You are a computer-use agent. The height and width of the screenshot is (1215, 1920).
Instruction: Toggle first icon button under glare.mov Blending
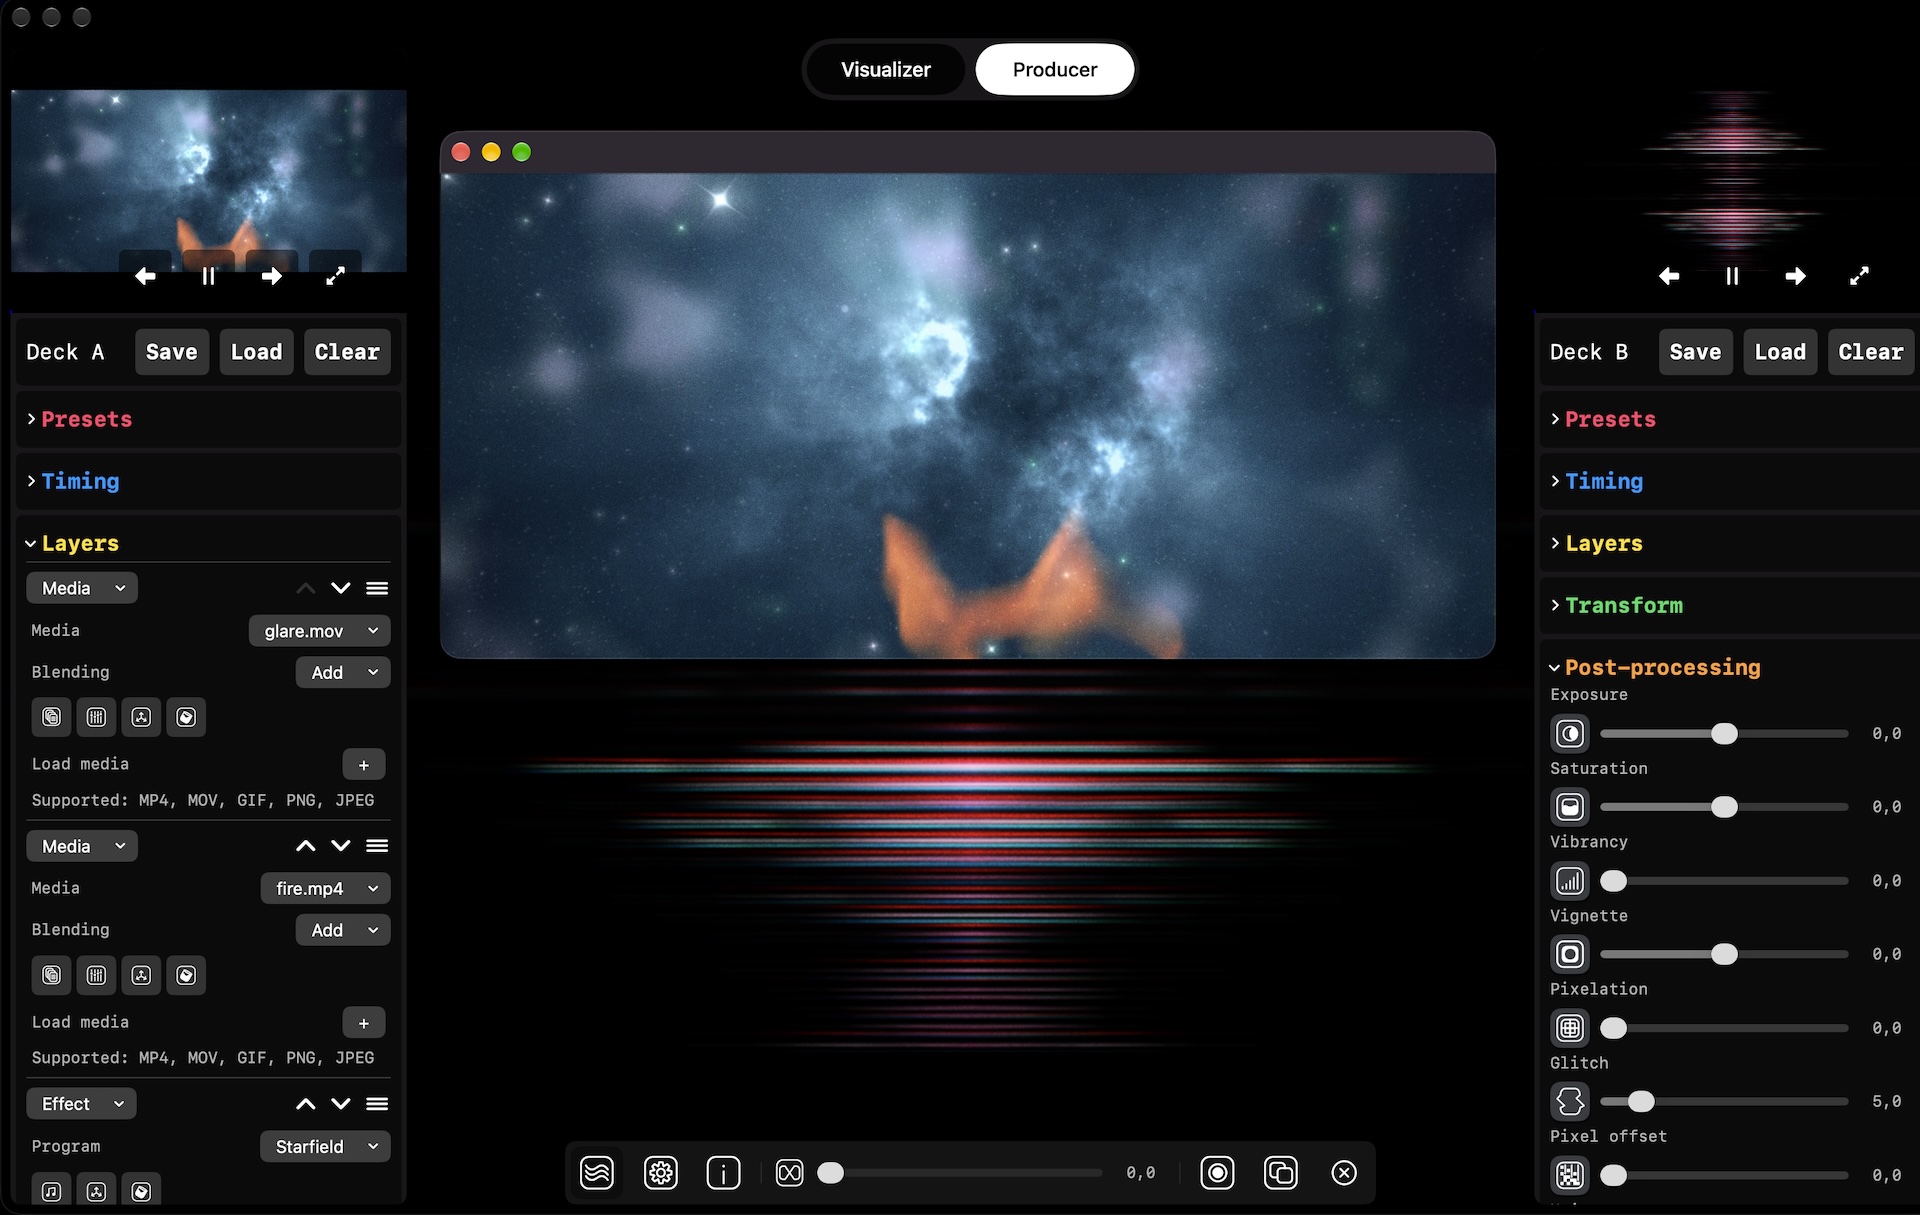51,717
